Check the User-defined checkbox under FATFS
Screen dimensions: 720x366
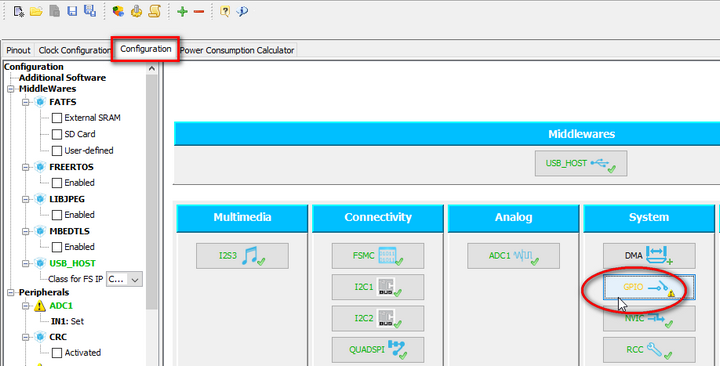tap(57, 151)
